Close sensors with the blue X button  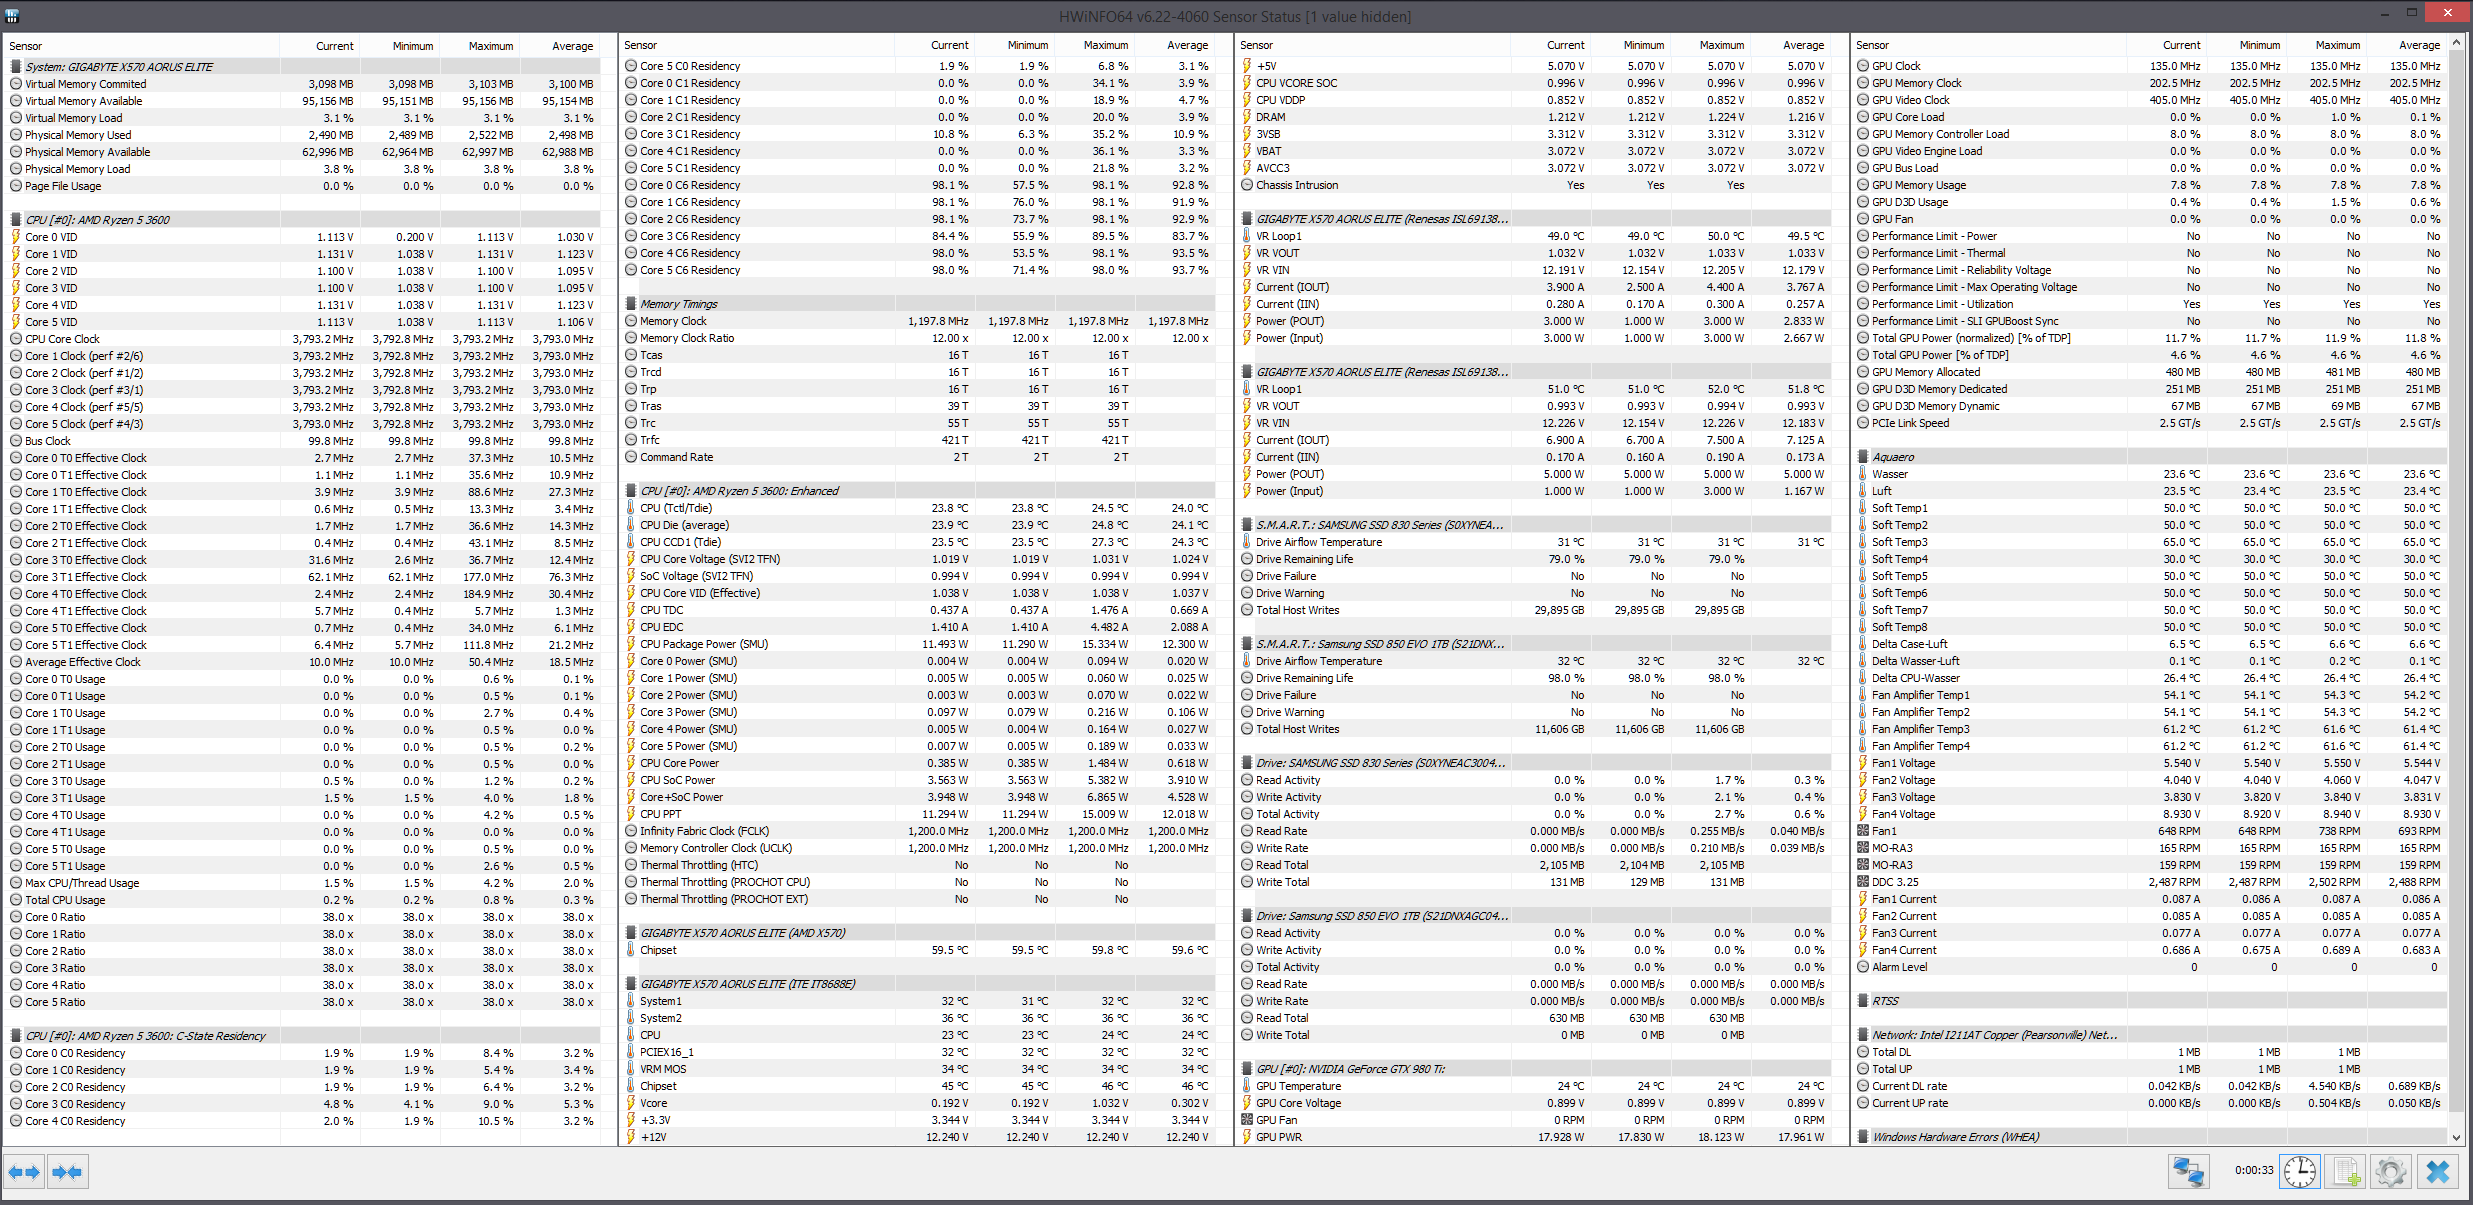pyautogui.click(x=2437, y=1171)
